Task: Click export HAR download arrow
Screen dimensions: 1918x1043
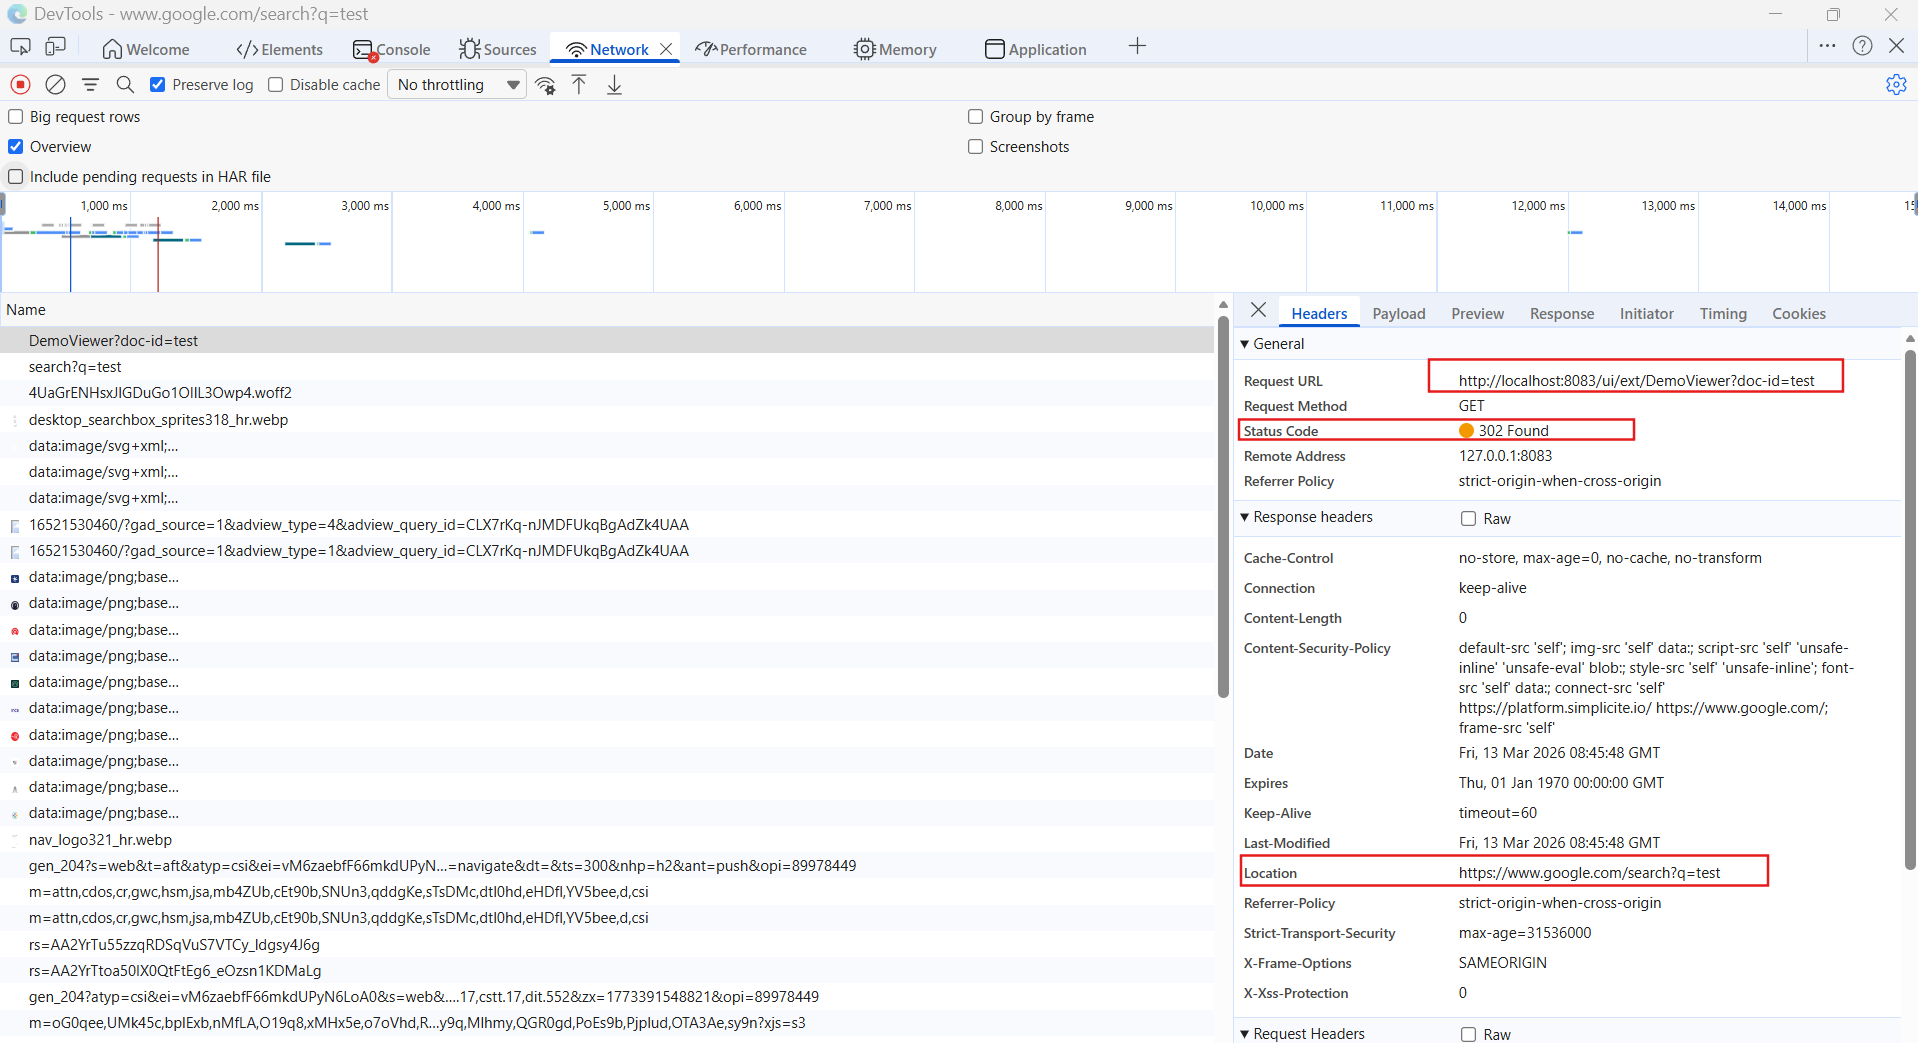Action: (x=614, y=85)
